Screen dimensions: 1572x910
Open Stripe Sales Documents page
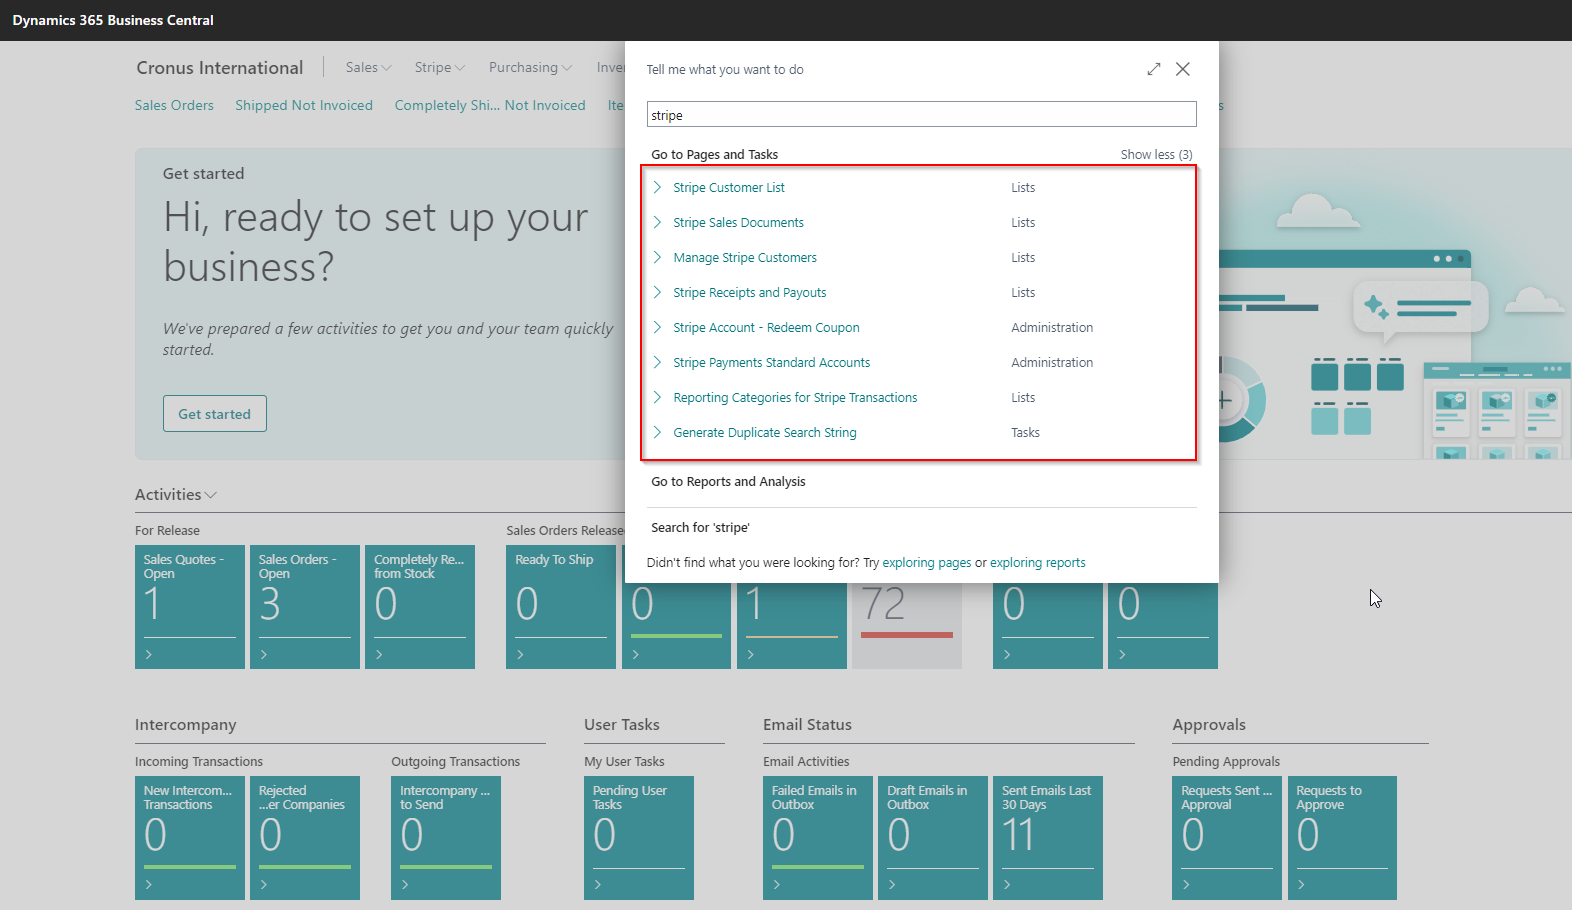coord(738,222)
